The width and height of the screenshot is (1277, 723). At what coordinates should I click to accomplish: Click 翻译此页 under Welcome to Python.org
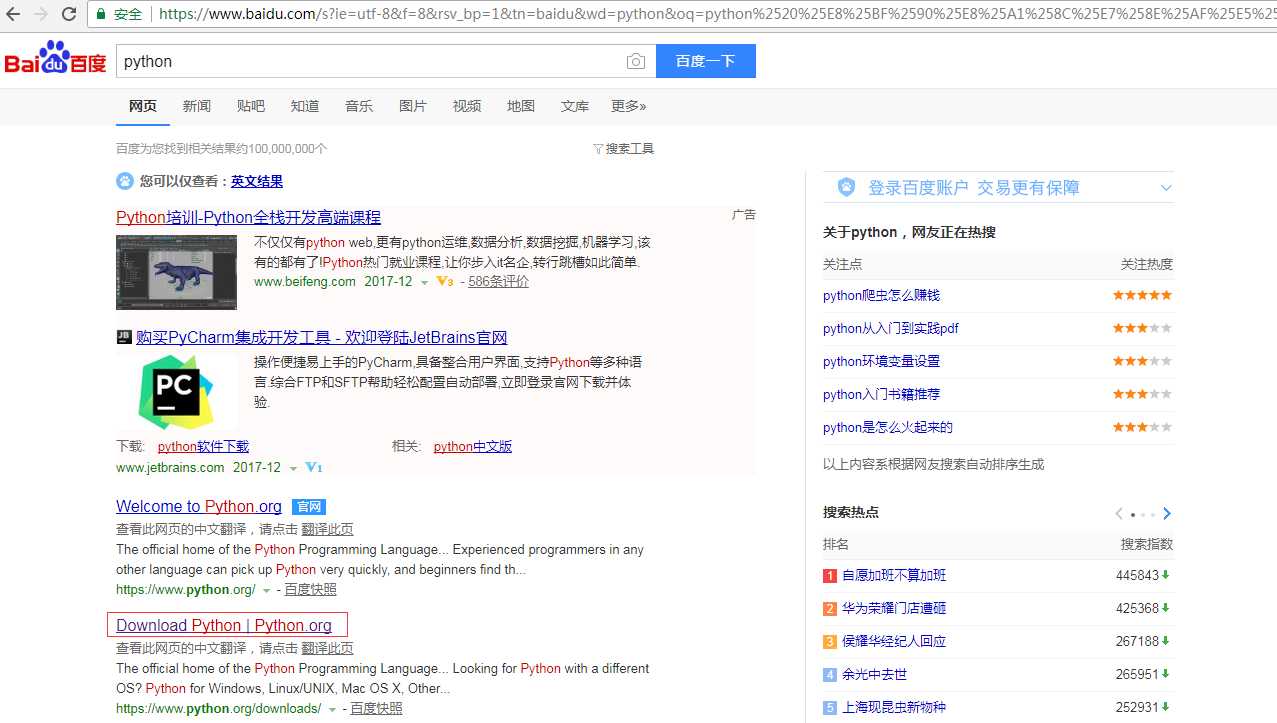(327, 529)
